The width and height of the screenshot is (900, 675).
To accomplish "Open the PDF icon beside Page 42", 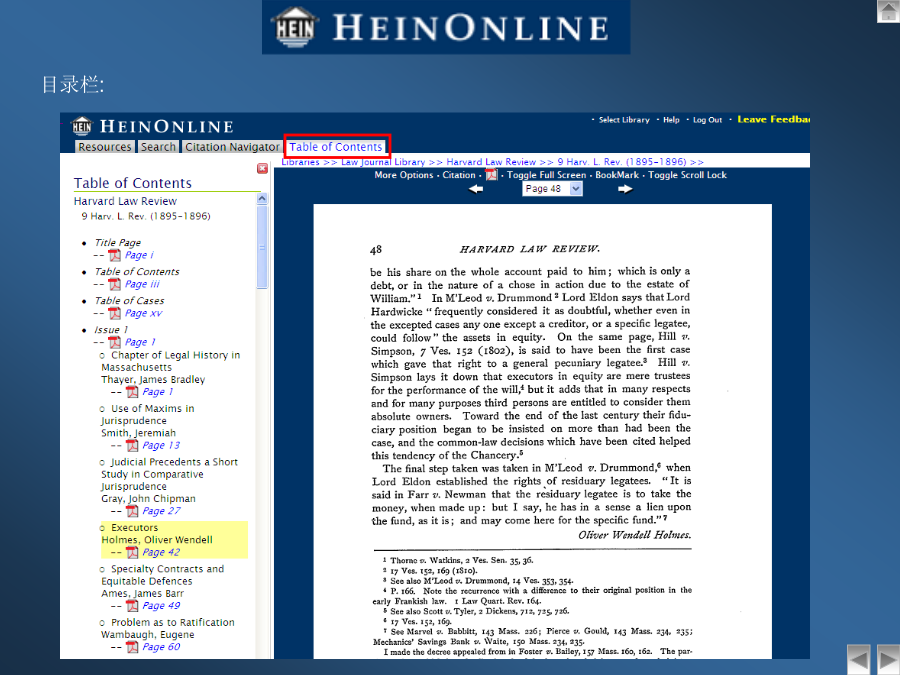I will [133, 552].
